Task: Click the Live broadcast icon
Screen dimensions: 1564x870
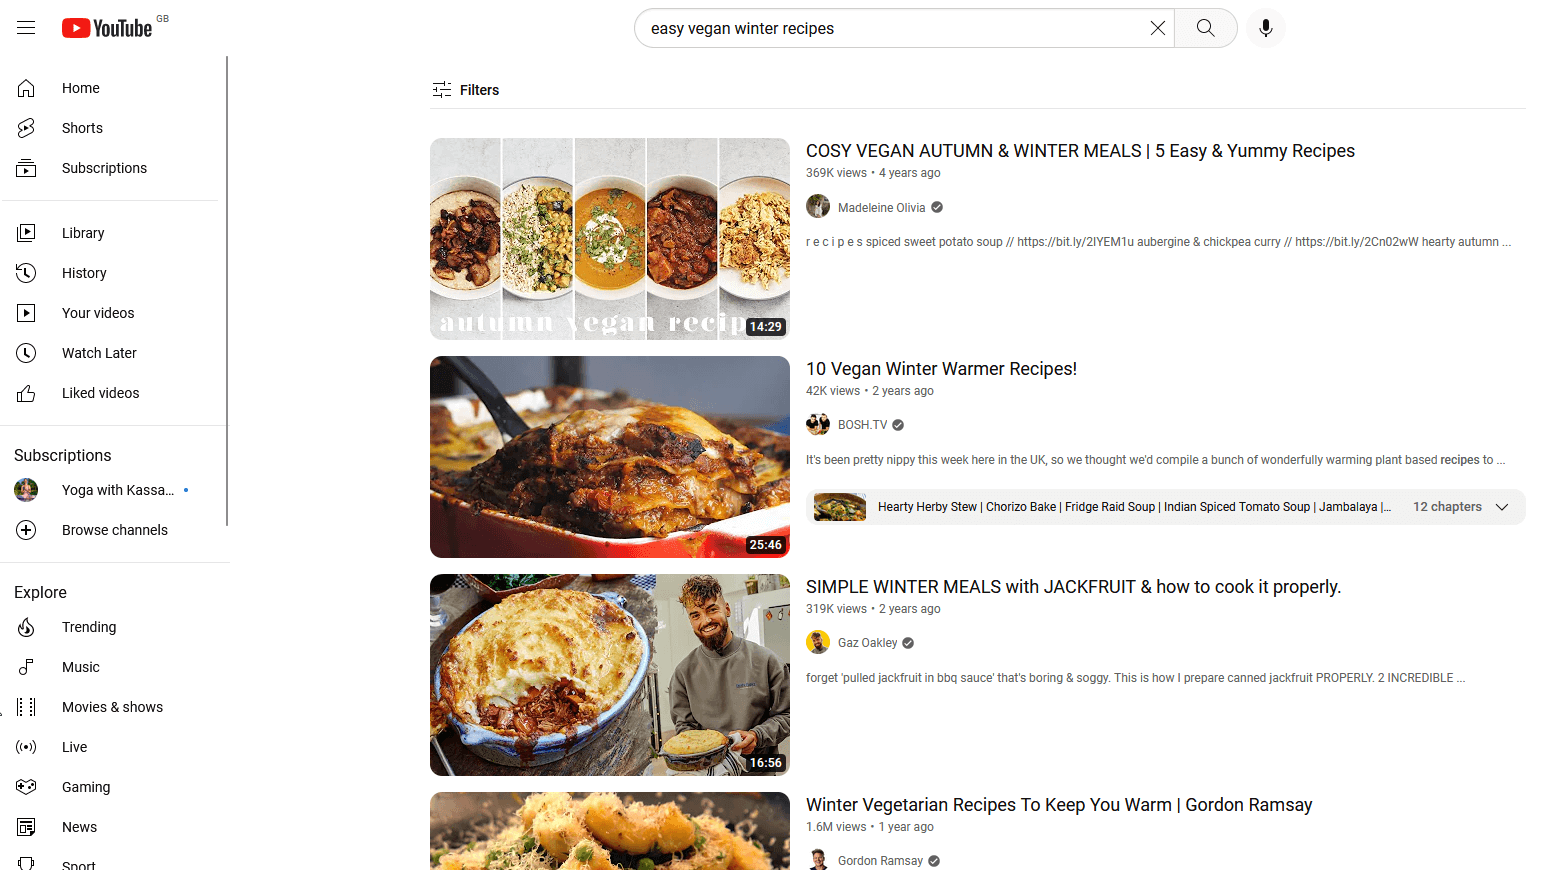Action: tap(26, 747)
